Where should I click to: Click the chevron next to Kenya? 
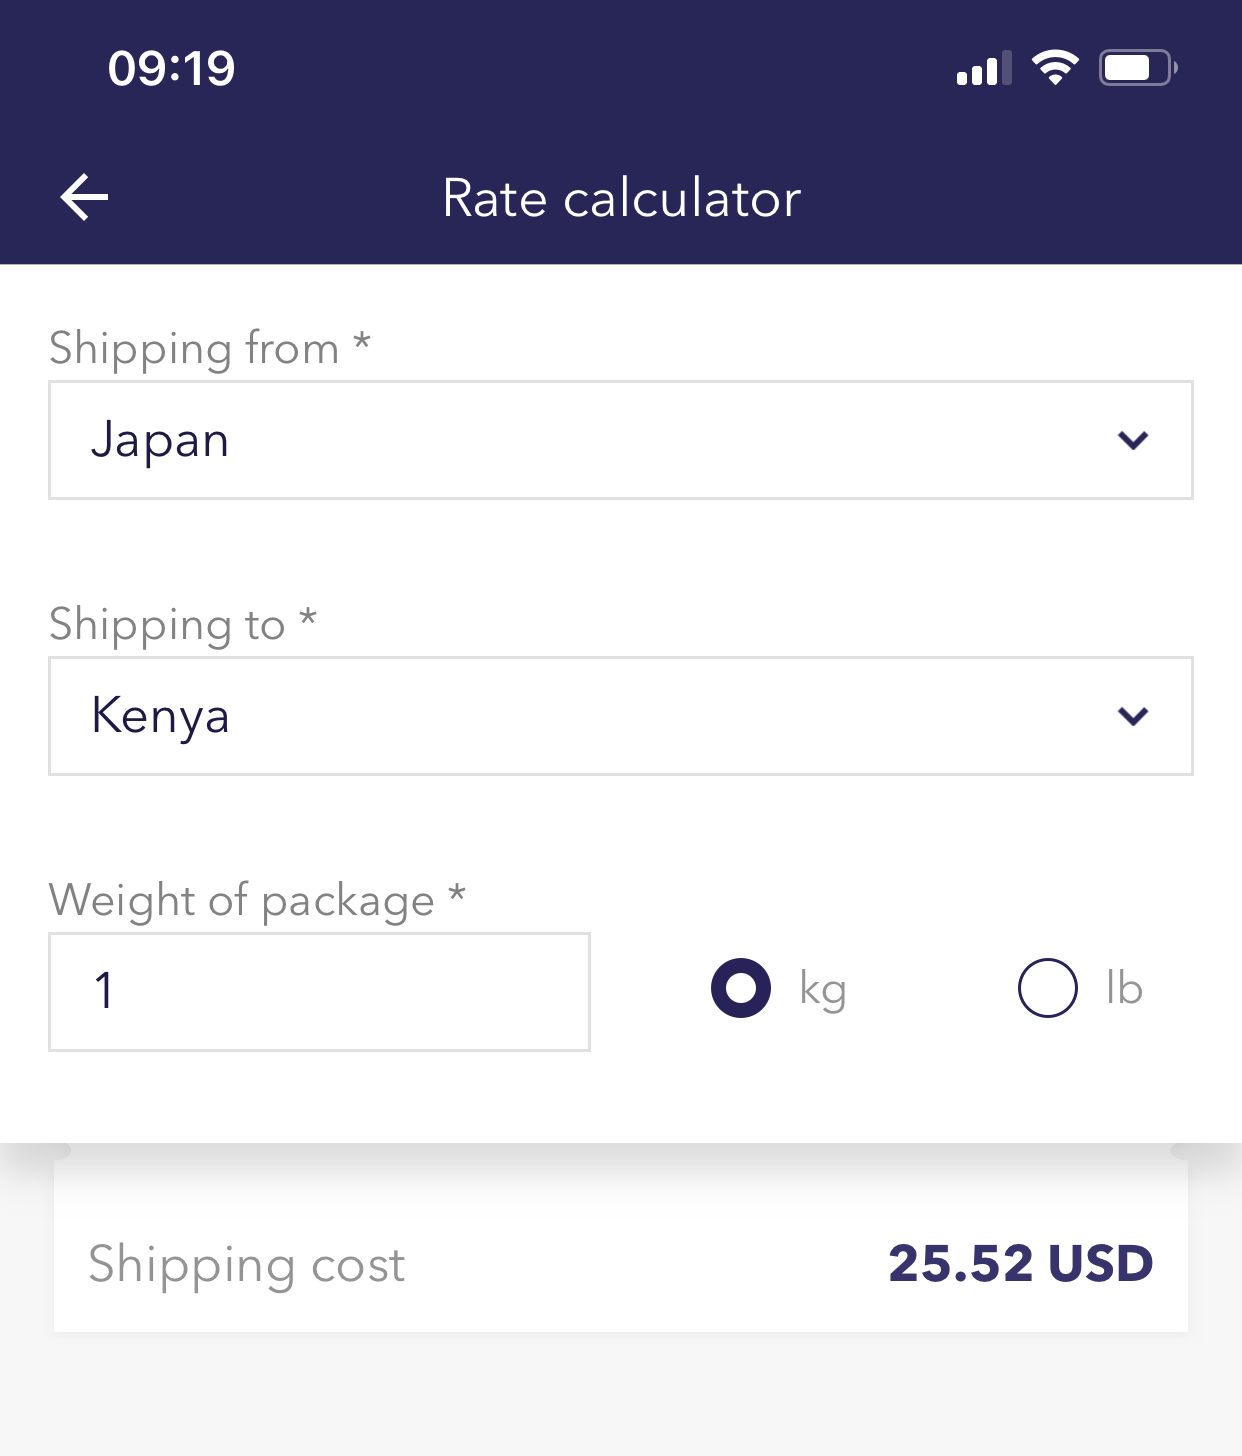click(x=1133, y=716)
